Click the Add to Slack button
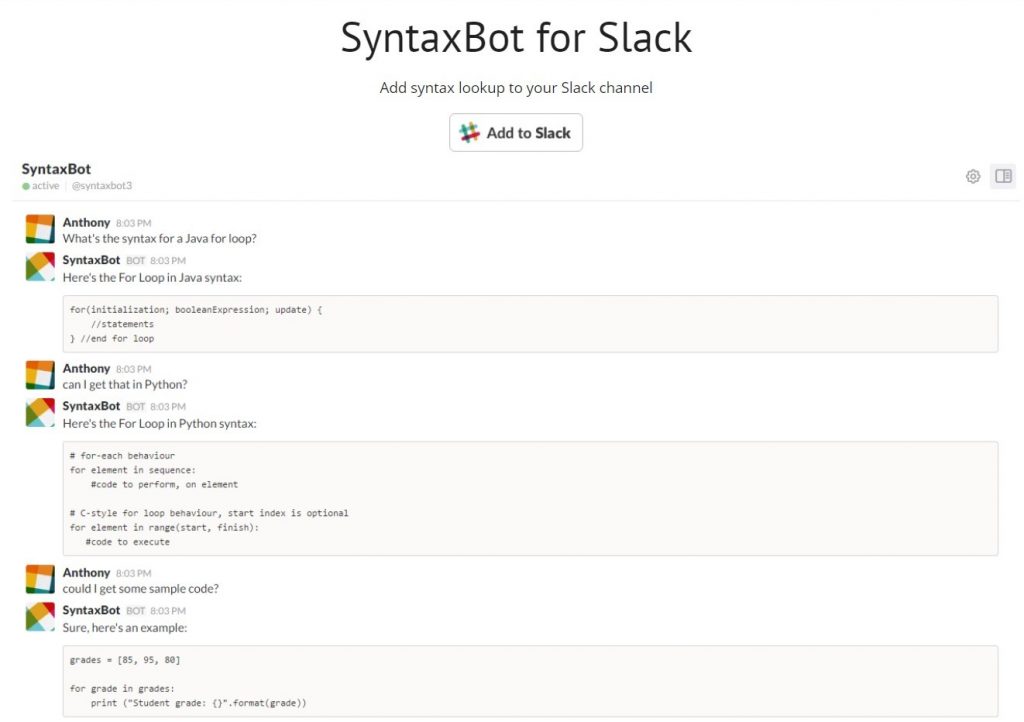The width and height of the screenshot is (1024, 722). (x=515, y=133)
